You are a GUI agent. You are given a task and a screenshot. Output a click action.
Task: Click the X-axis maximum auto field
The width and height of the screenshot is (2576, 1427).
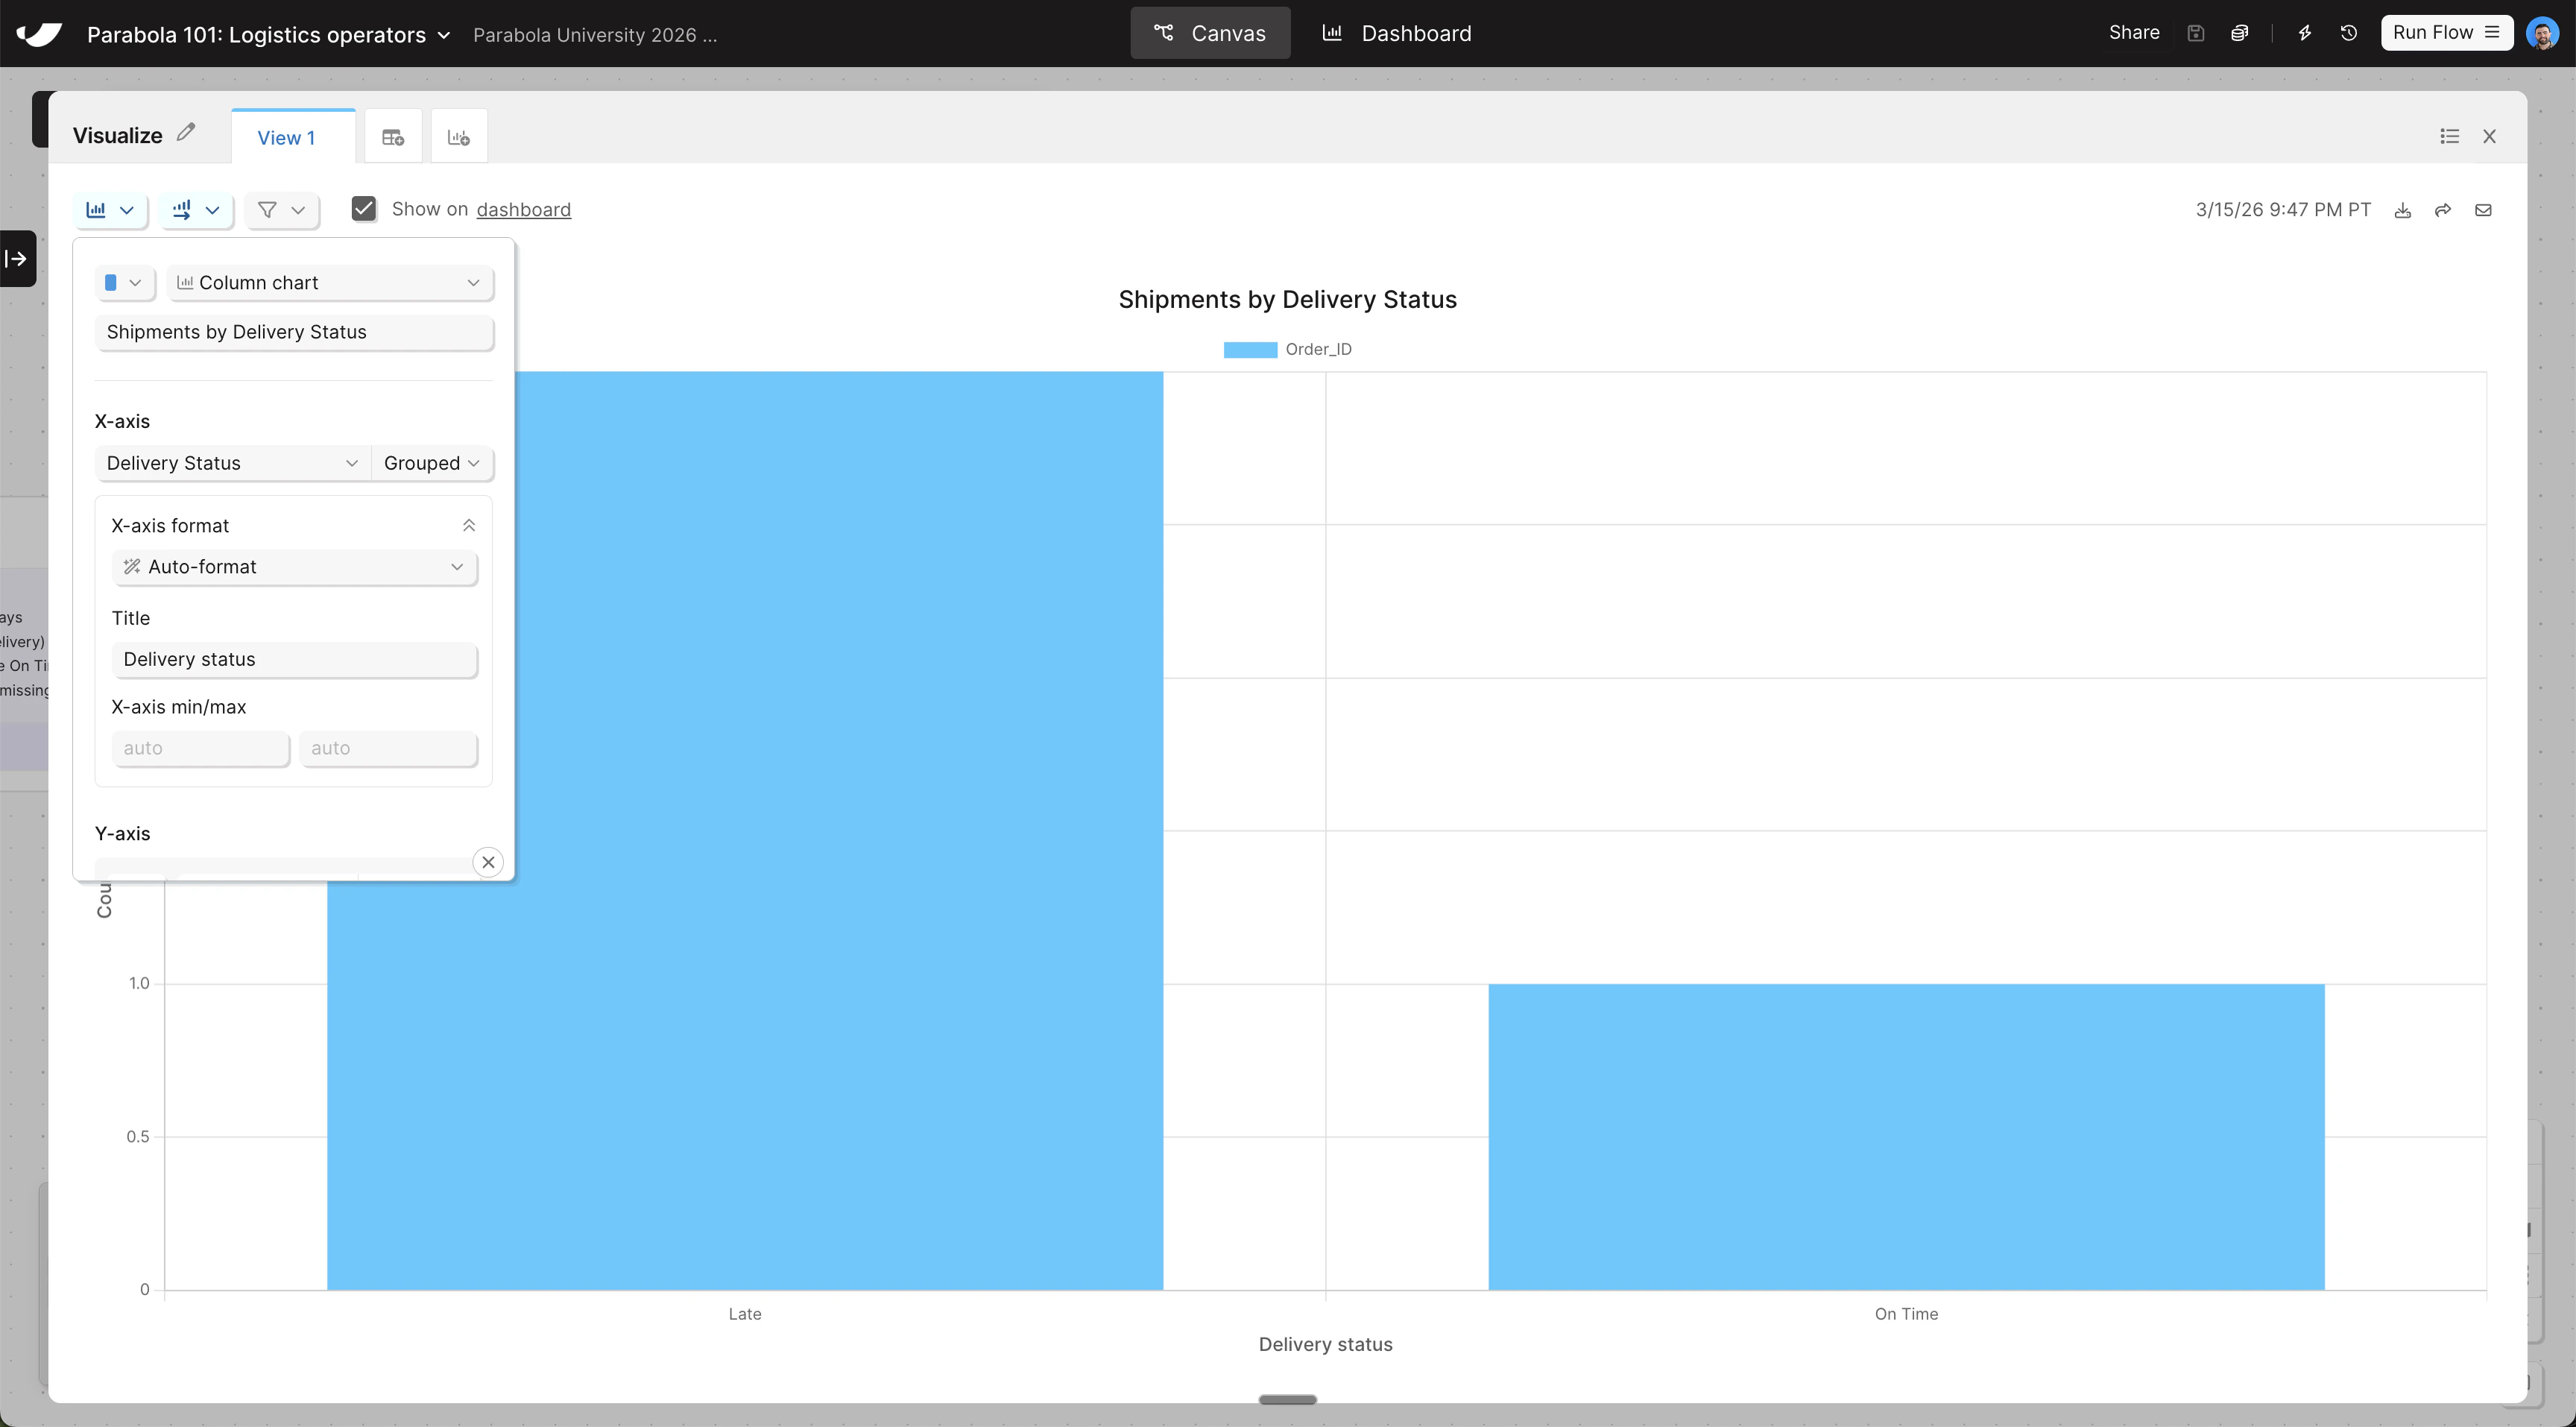[388, 748]
